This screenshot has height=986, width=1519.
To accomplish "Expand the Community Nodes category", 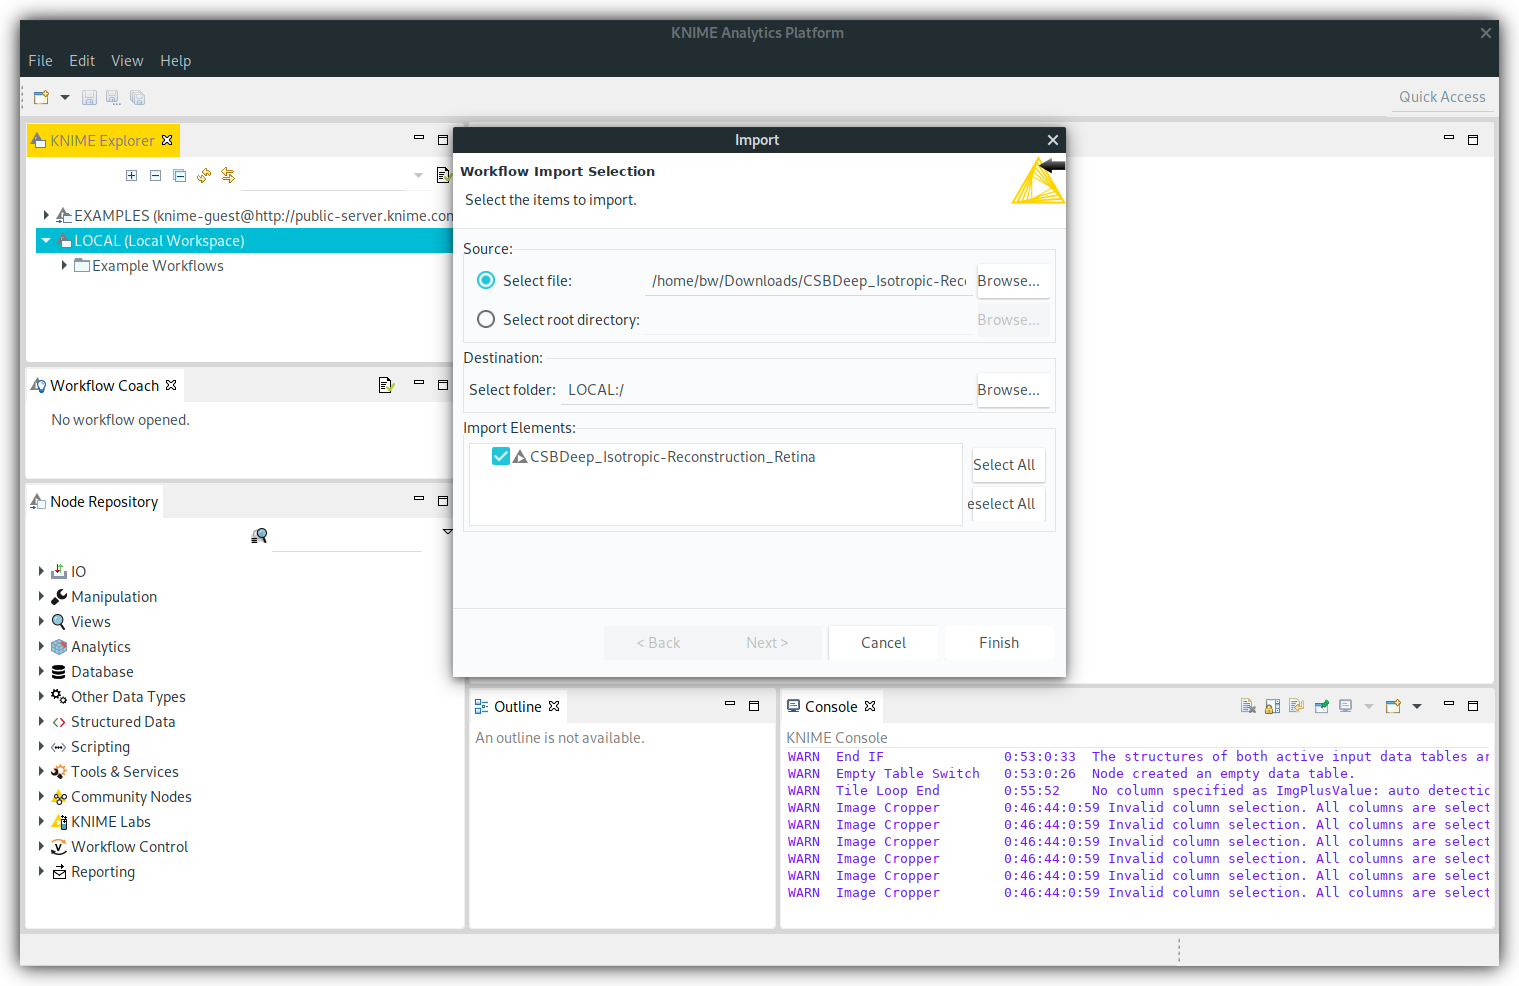I will (x=41, y=796).
